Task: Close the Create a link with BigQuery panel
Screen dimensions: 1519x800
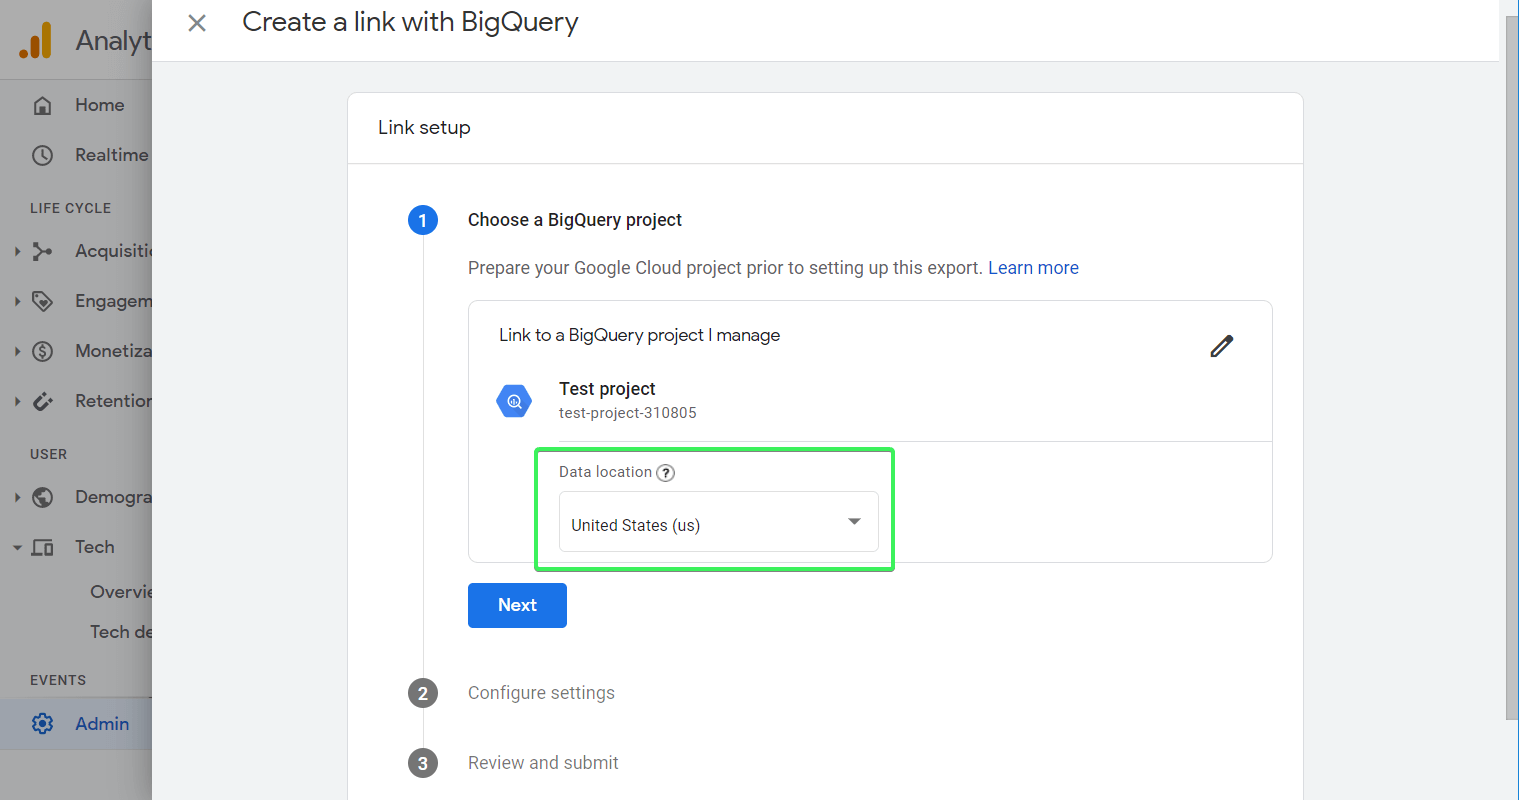Action: point(197,23)
